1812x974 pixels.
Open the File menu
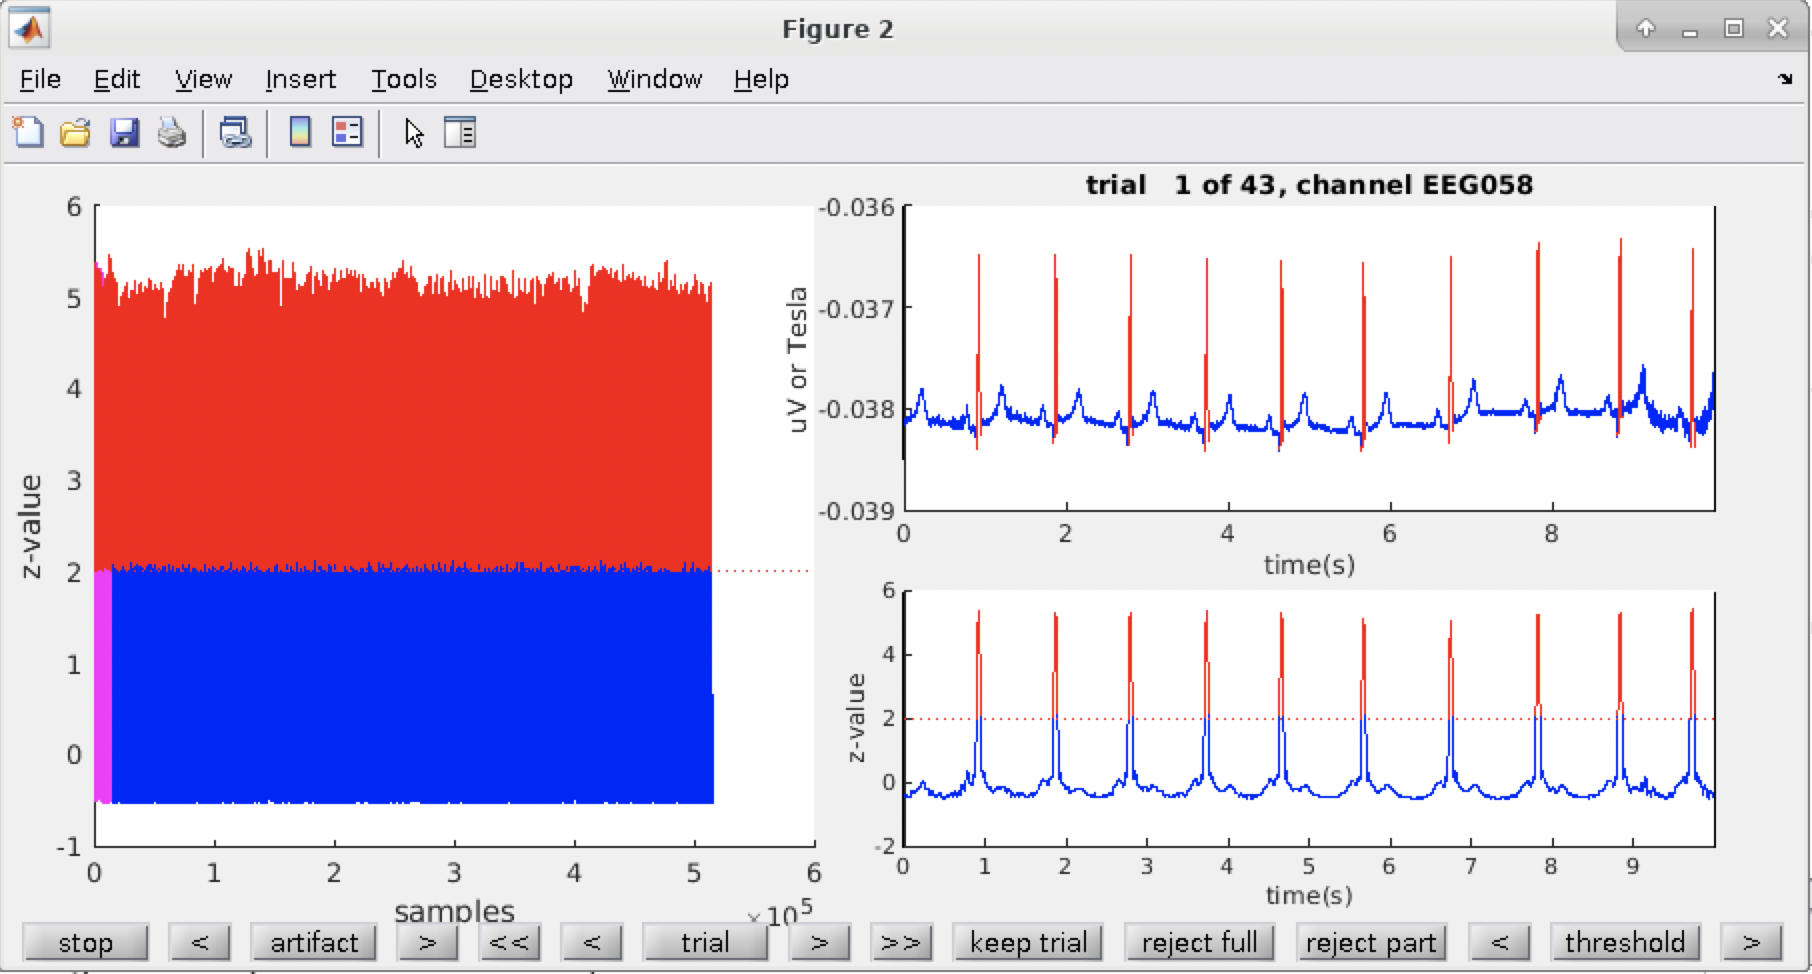tap(40, 79)
